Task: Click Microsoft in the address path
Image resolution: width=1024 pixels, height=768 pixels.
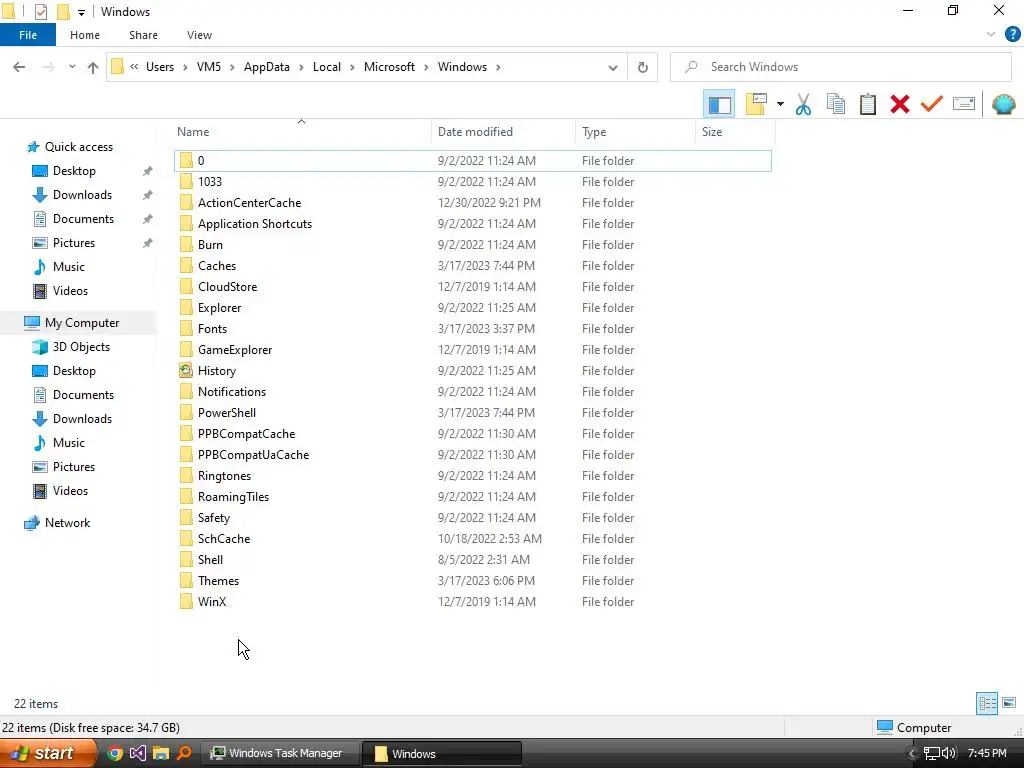Action: coord(389,67)
